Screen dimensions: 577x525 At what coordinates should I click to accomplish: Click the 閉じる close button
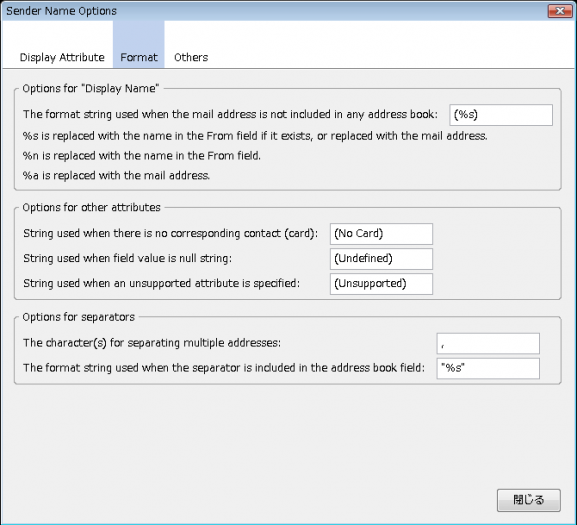[x=529, y=500]
